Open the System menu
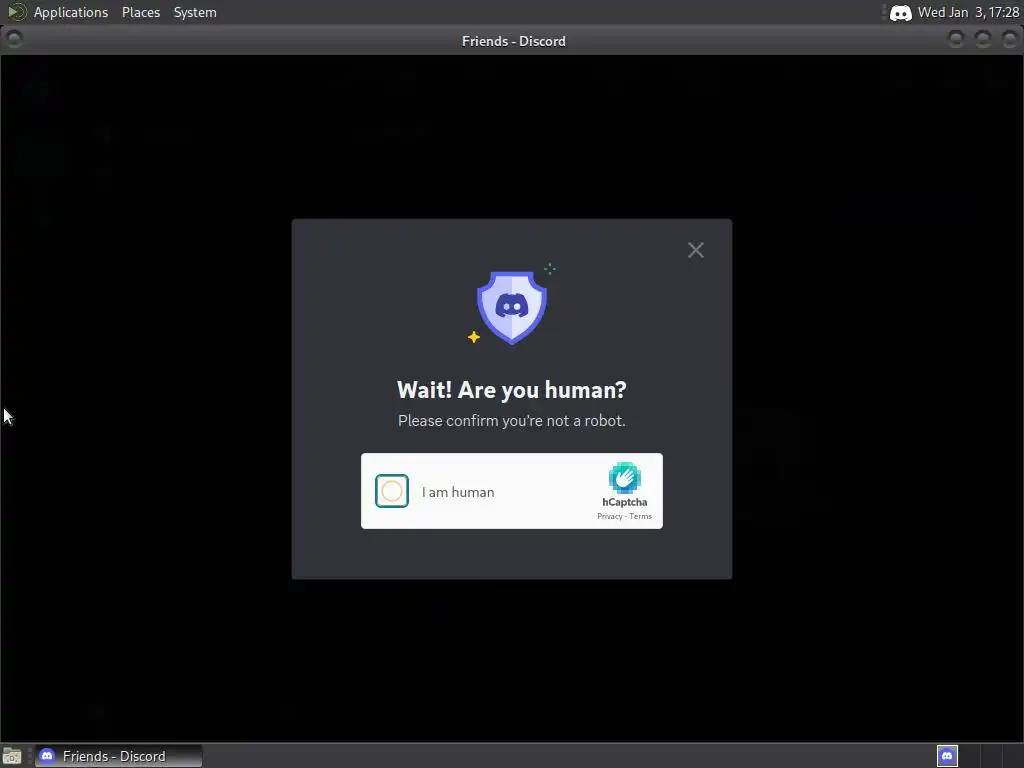The width and height of the screenshot is (1024, 768). (x=195, y=12)
